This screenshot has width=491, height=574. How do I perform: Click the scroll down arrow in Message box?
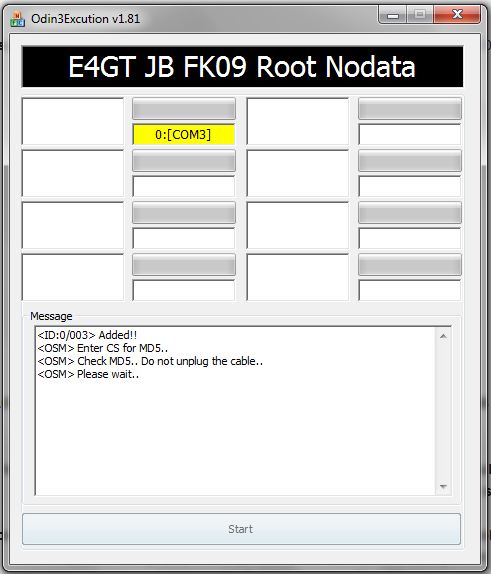click(443, 487)
